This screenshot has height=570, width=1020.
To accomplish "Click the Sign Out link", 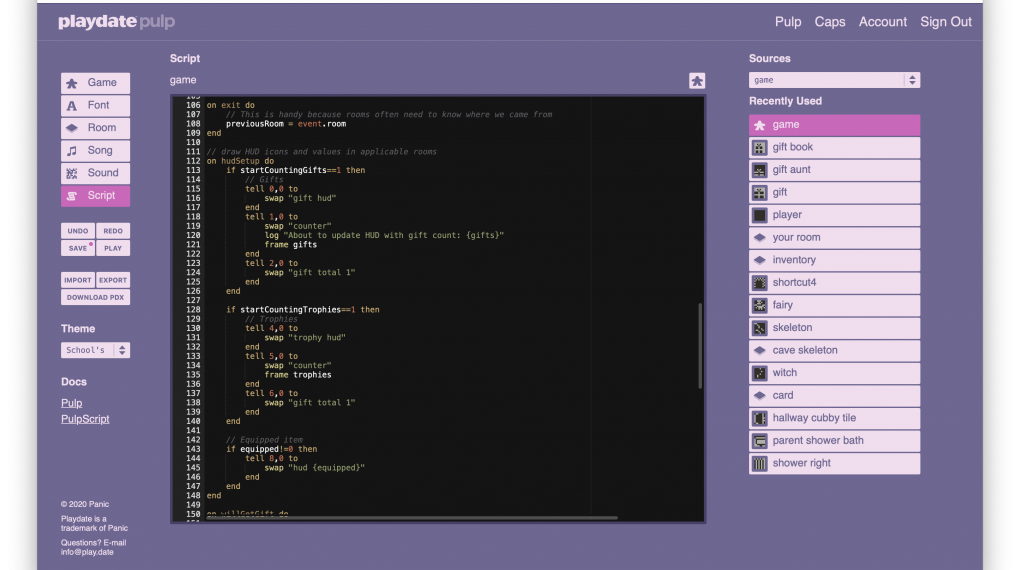I will [945, 22].
